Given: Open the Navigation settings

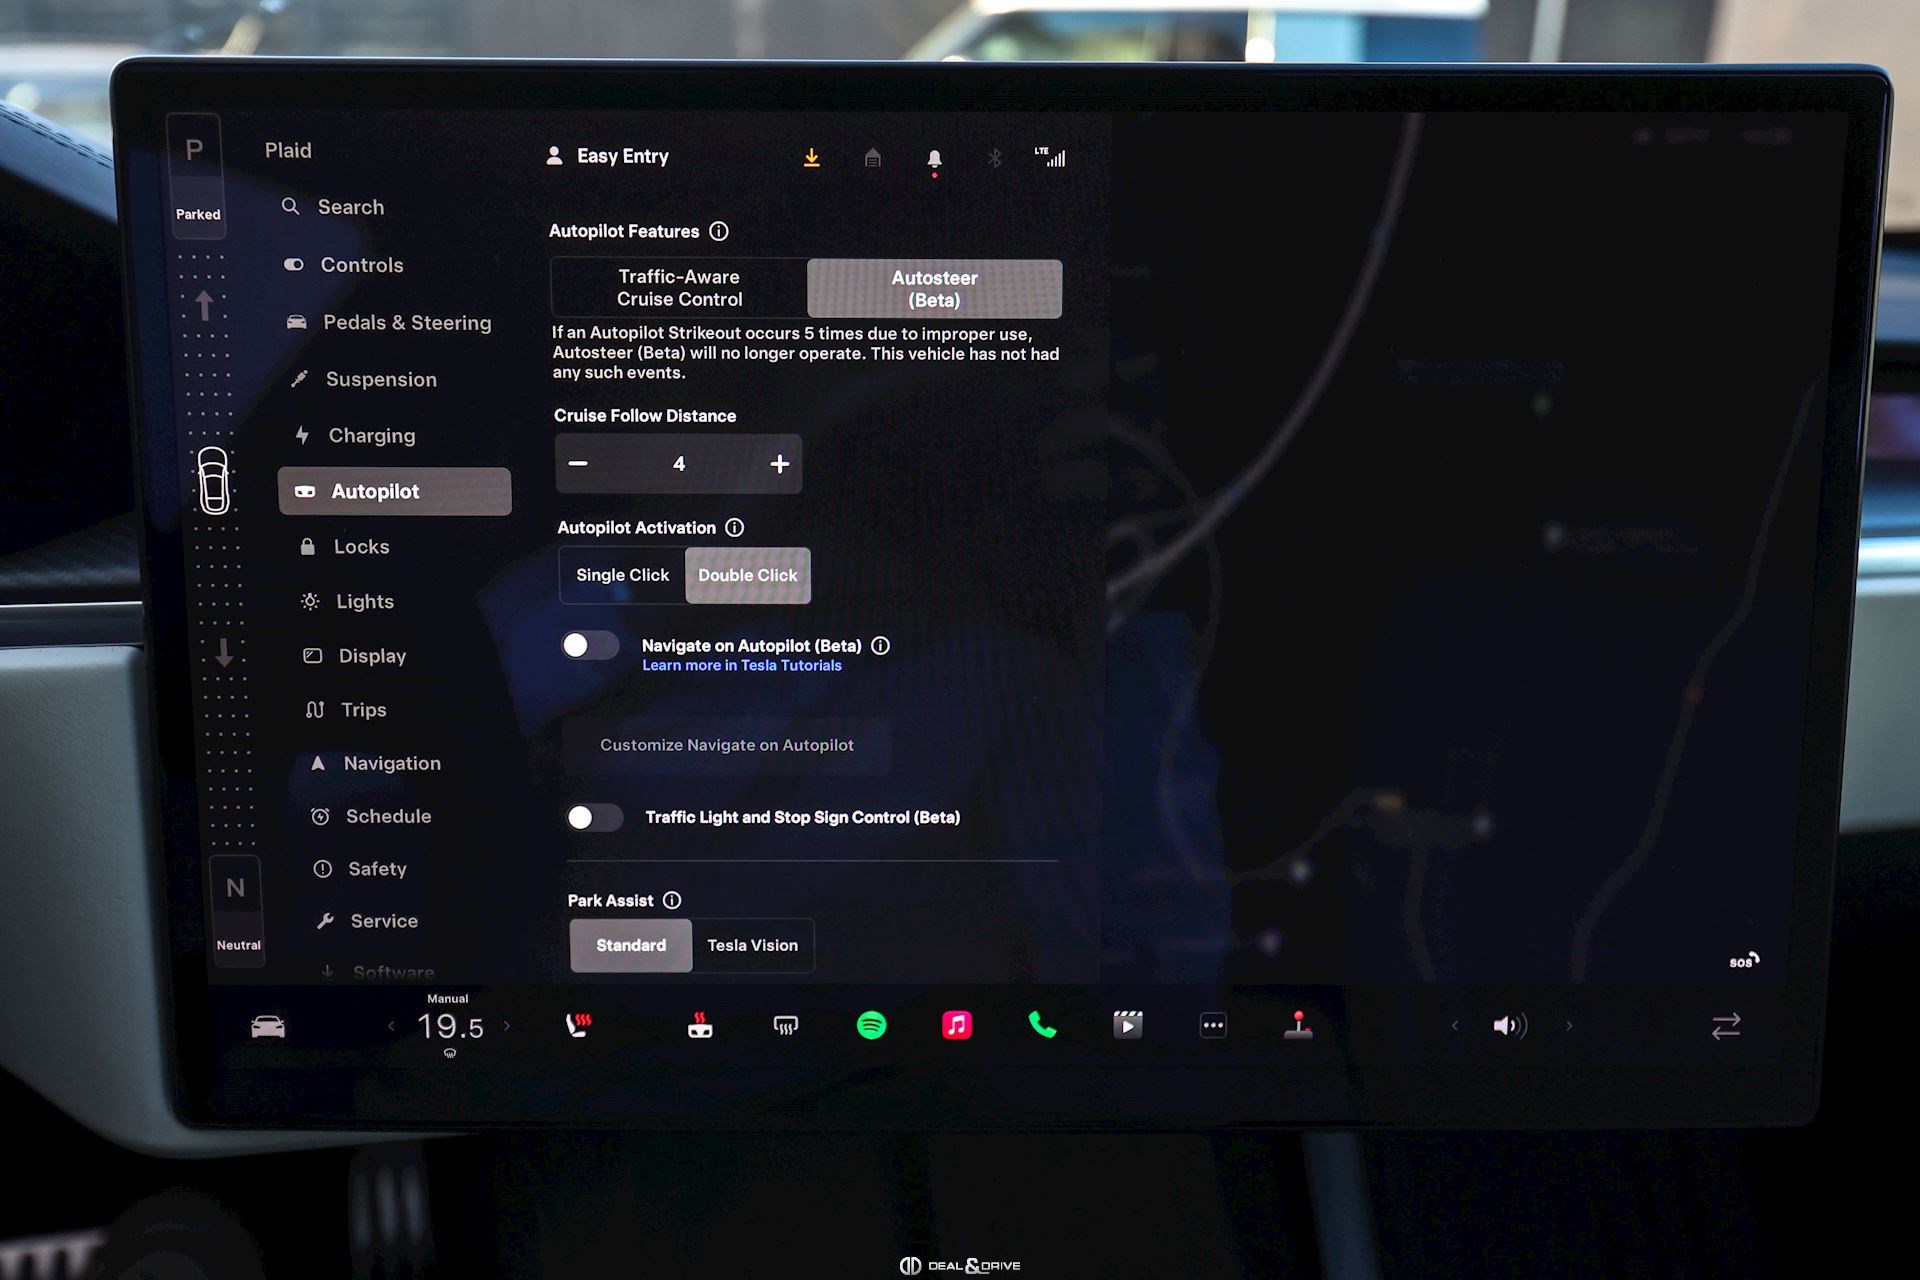Looking at the screenshot, I should pyautogui.click(x=375, y=764).
